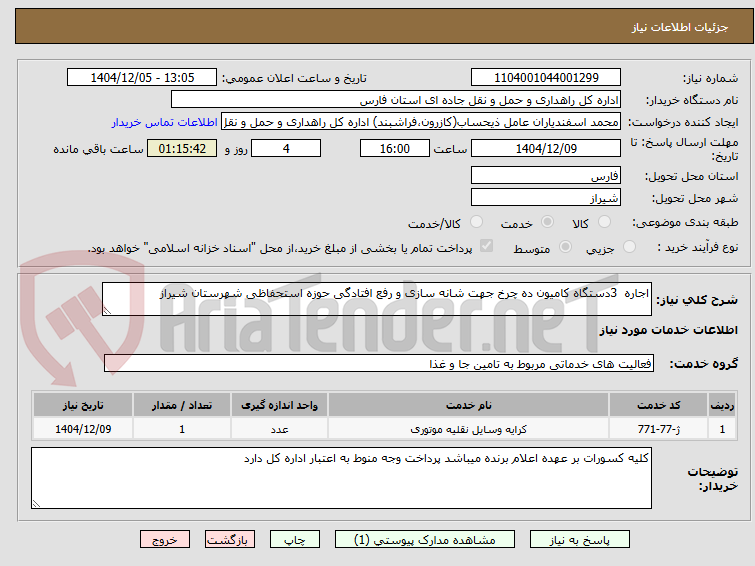Image resolution: width=755 pixels, height=566 pixels.
Task: Click the چاپ print button
Action: point(295,540)
